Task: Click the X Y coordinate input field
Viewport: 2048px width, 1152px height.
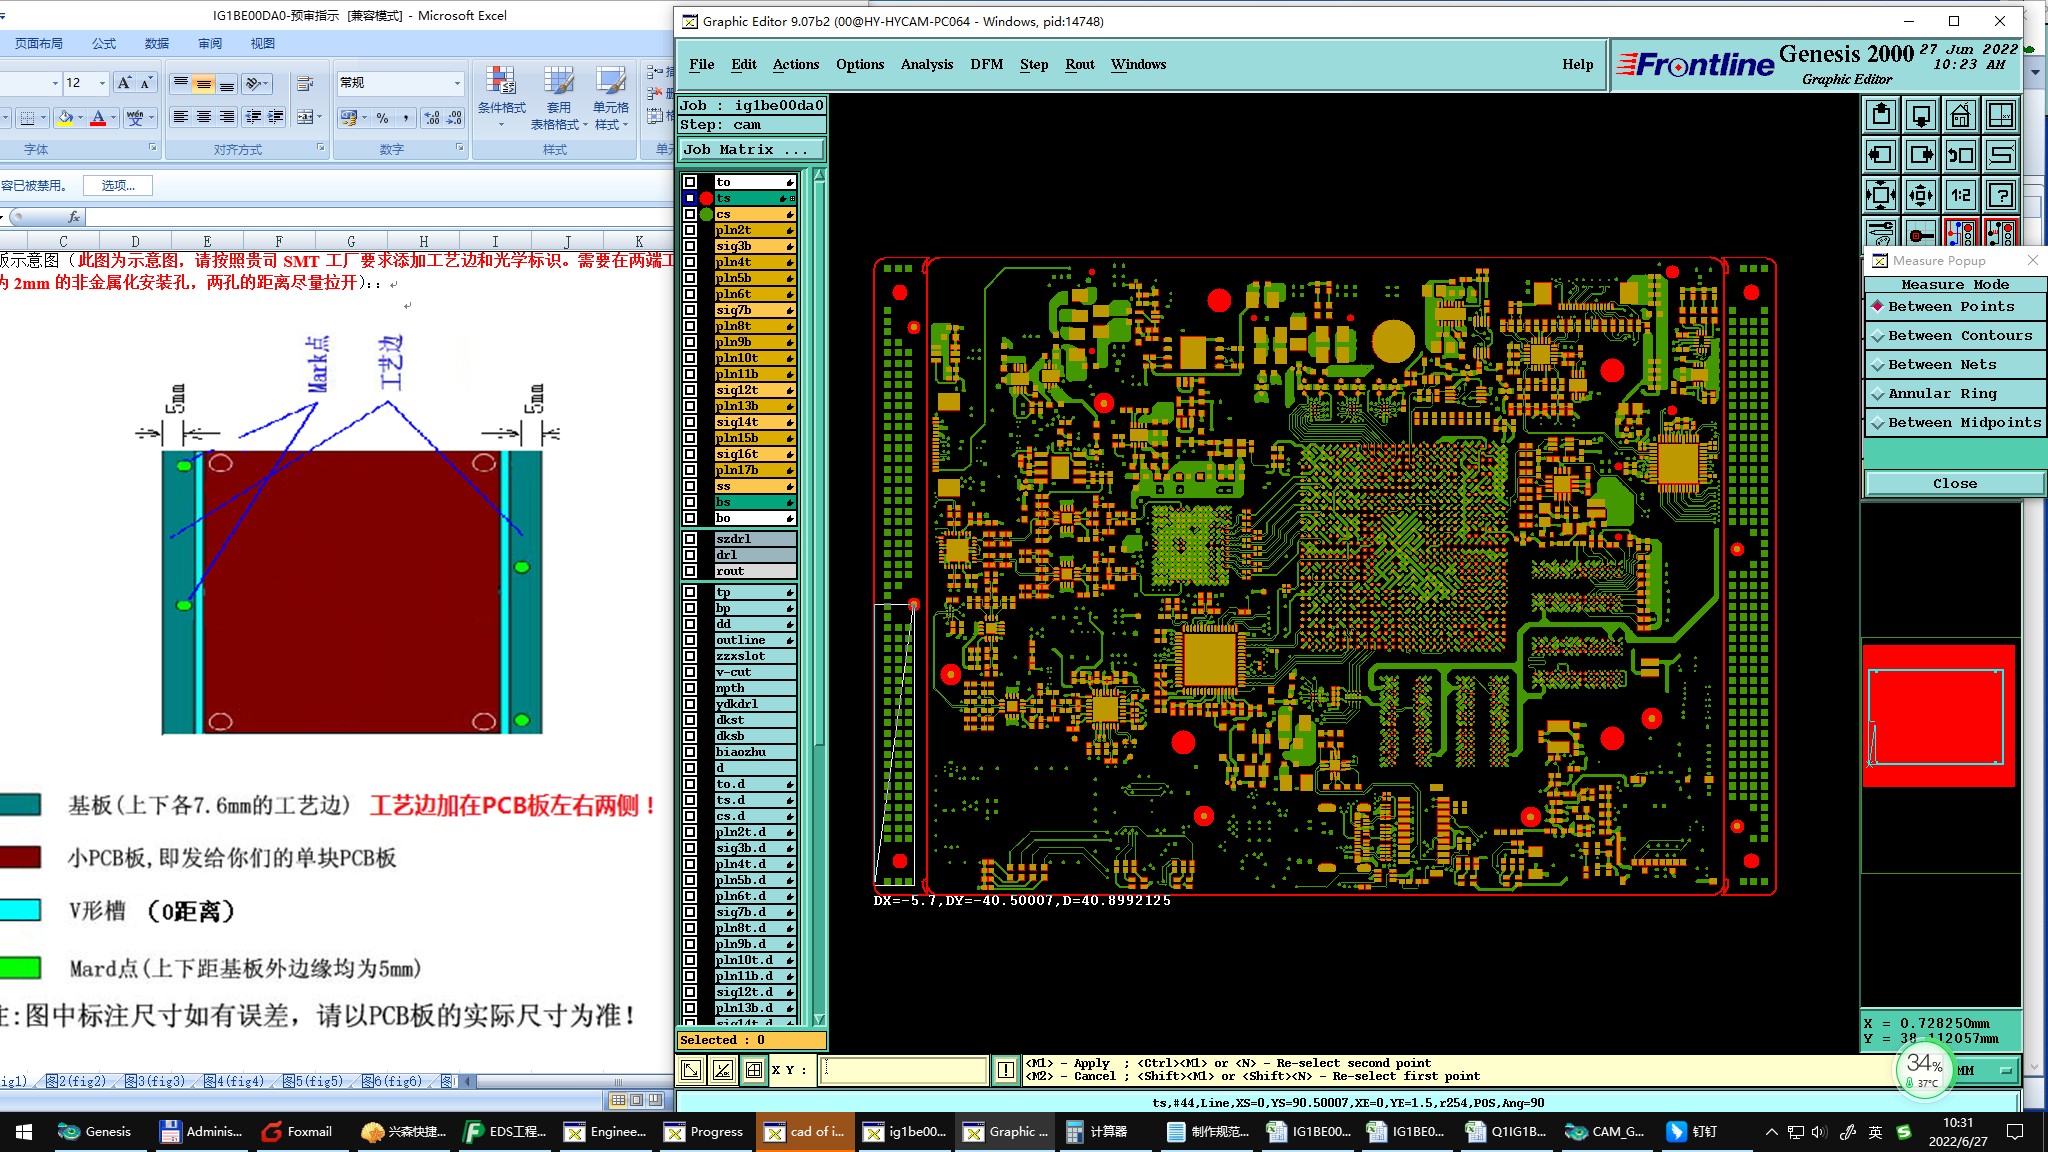Action: (904, 1070)
